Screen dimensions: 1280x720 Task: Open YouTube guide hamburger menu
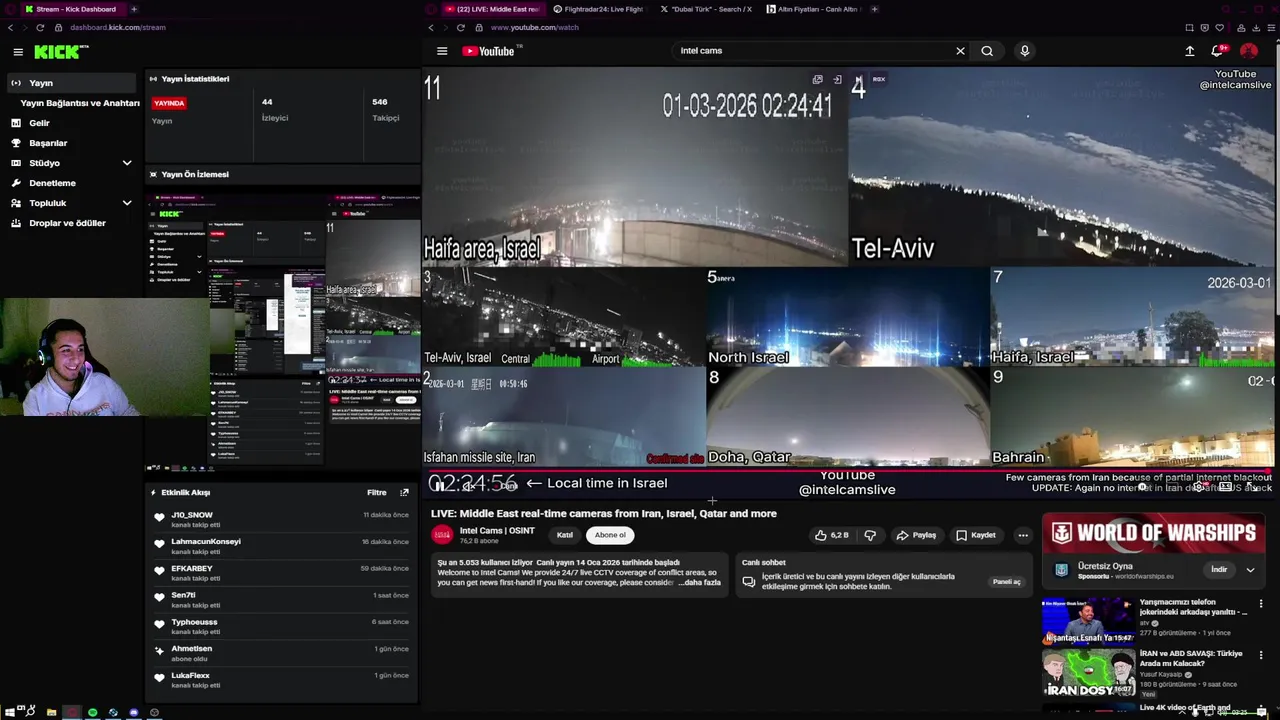[442, 51]
